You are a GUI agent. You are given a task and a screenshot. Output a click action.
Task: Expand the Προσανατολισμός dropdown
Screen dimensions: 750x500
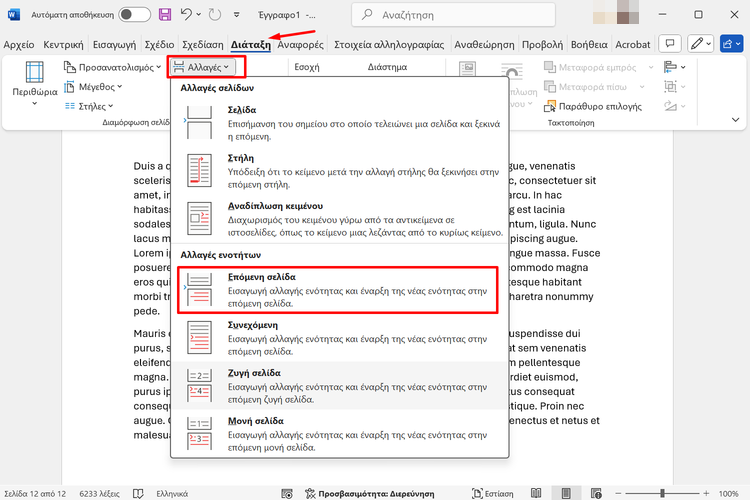coord(112,67)
